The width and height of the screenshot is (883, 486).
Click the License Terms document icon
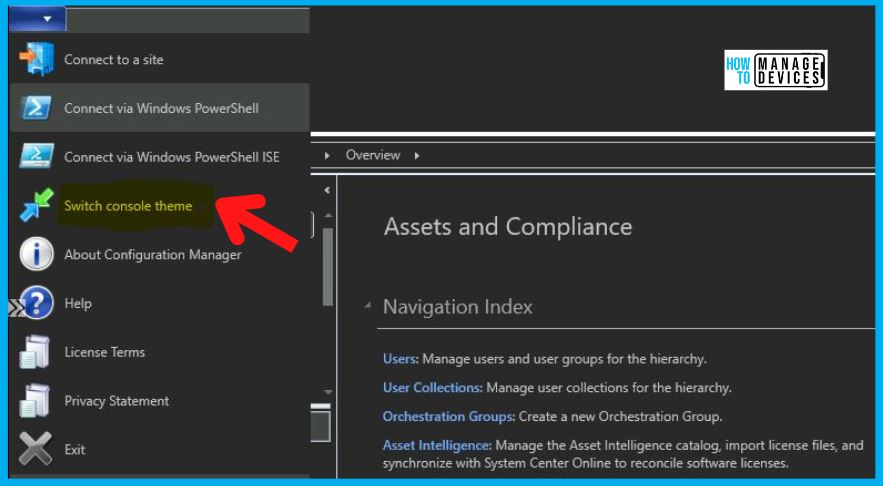(x=35, y=351)
